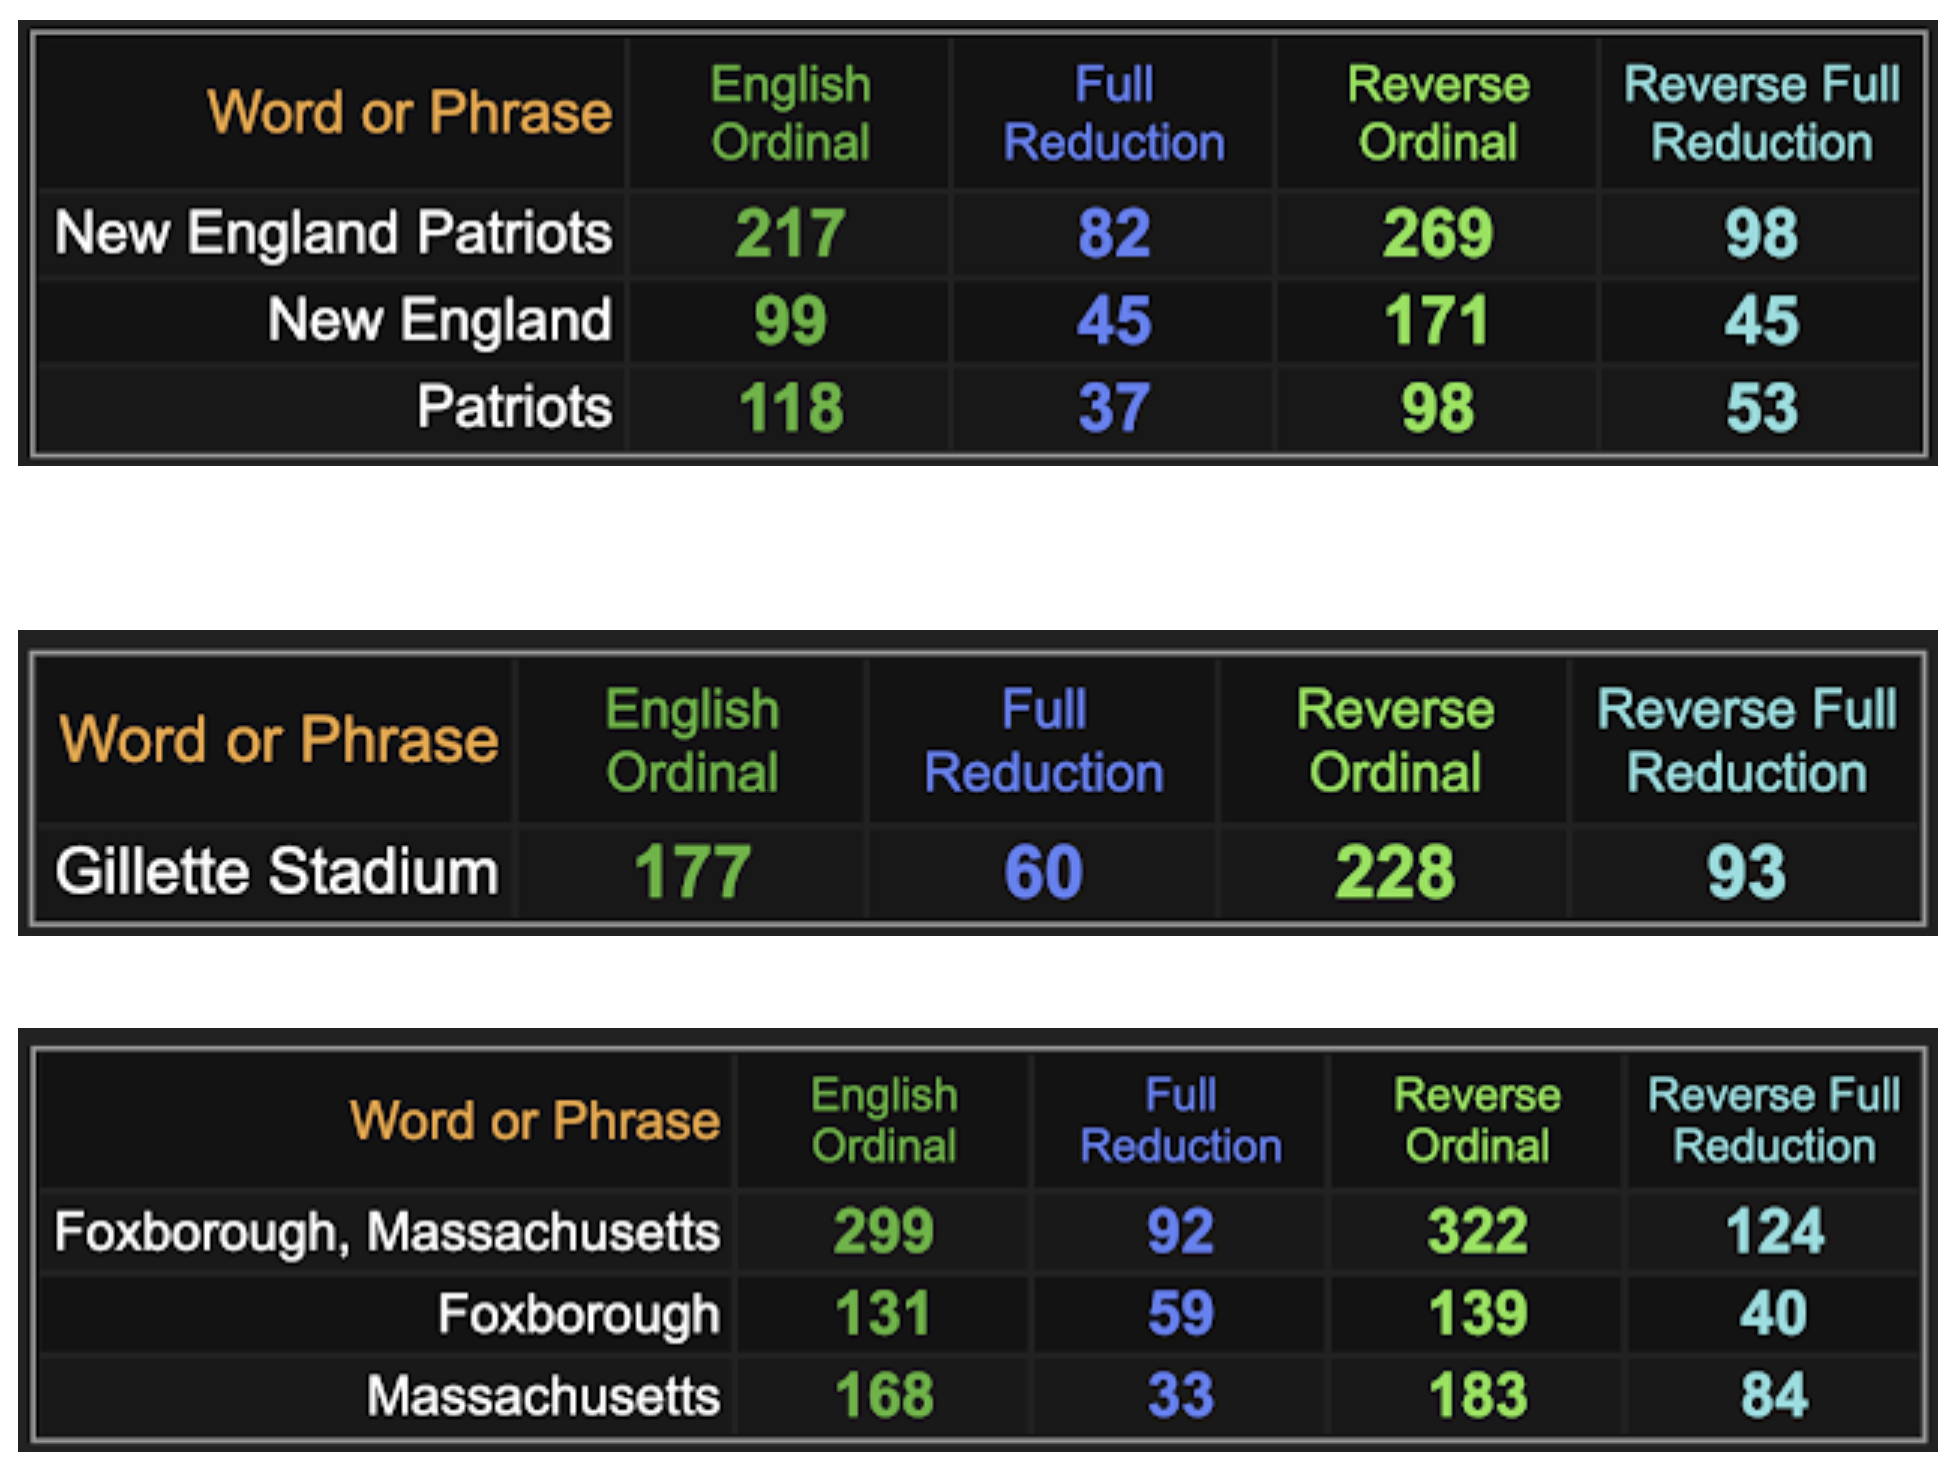This screenshot has height=1472, width=1958.
Task: Select New England English Ordinal 99
Action: coord(790,320)
